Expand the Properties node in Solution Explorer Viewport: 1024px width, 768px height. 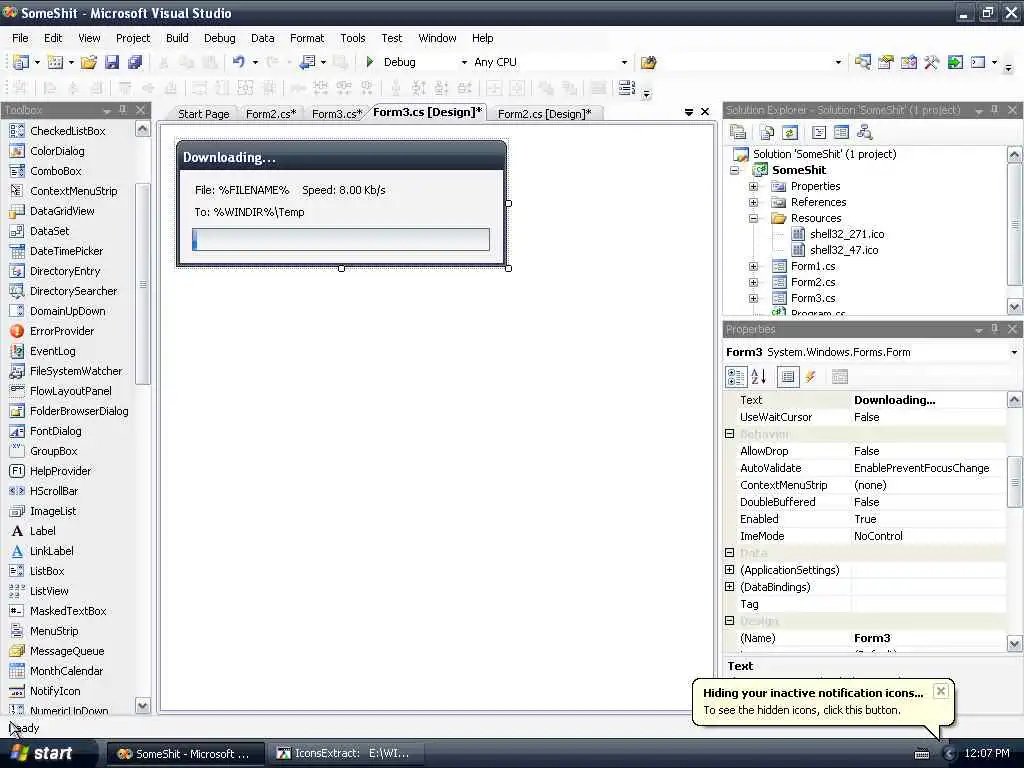click(x=753, y=186)
